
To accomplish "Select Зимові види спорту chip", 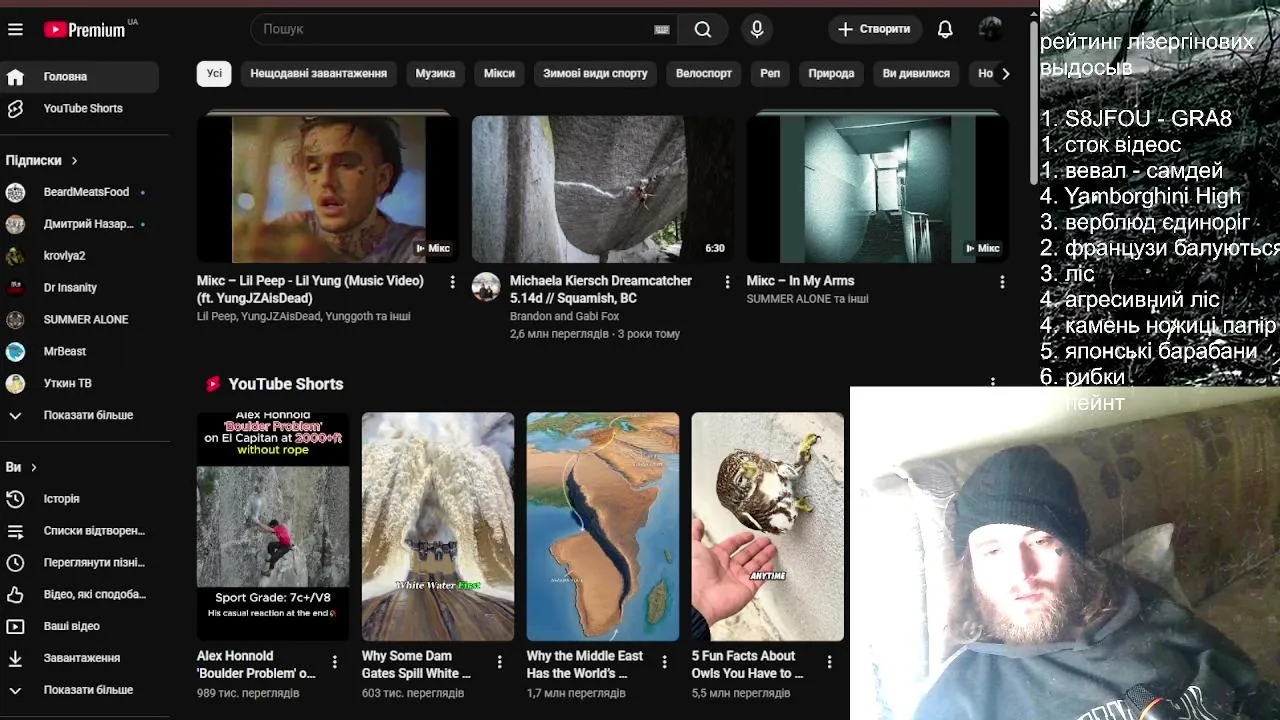I will (x=595, y=73).
